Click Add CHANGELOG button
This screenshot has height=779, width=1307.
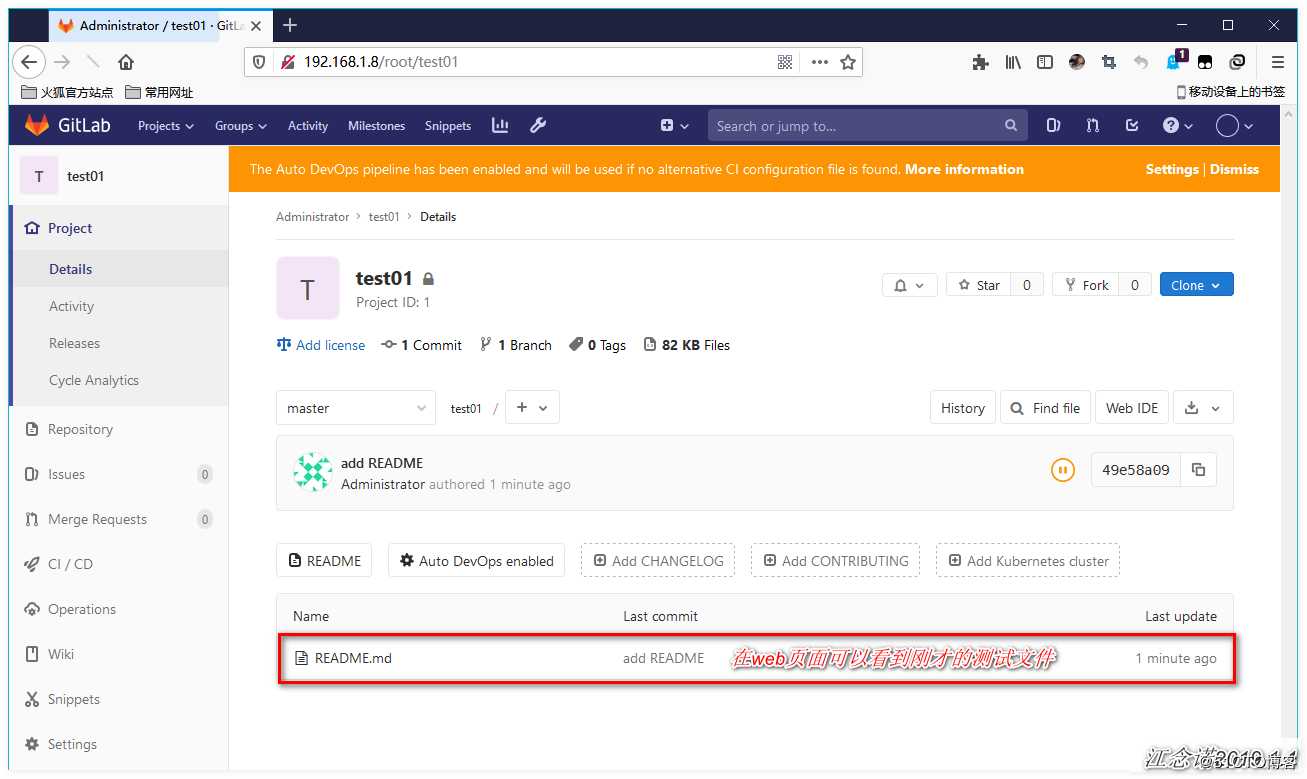(x=658, y=561)
